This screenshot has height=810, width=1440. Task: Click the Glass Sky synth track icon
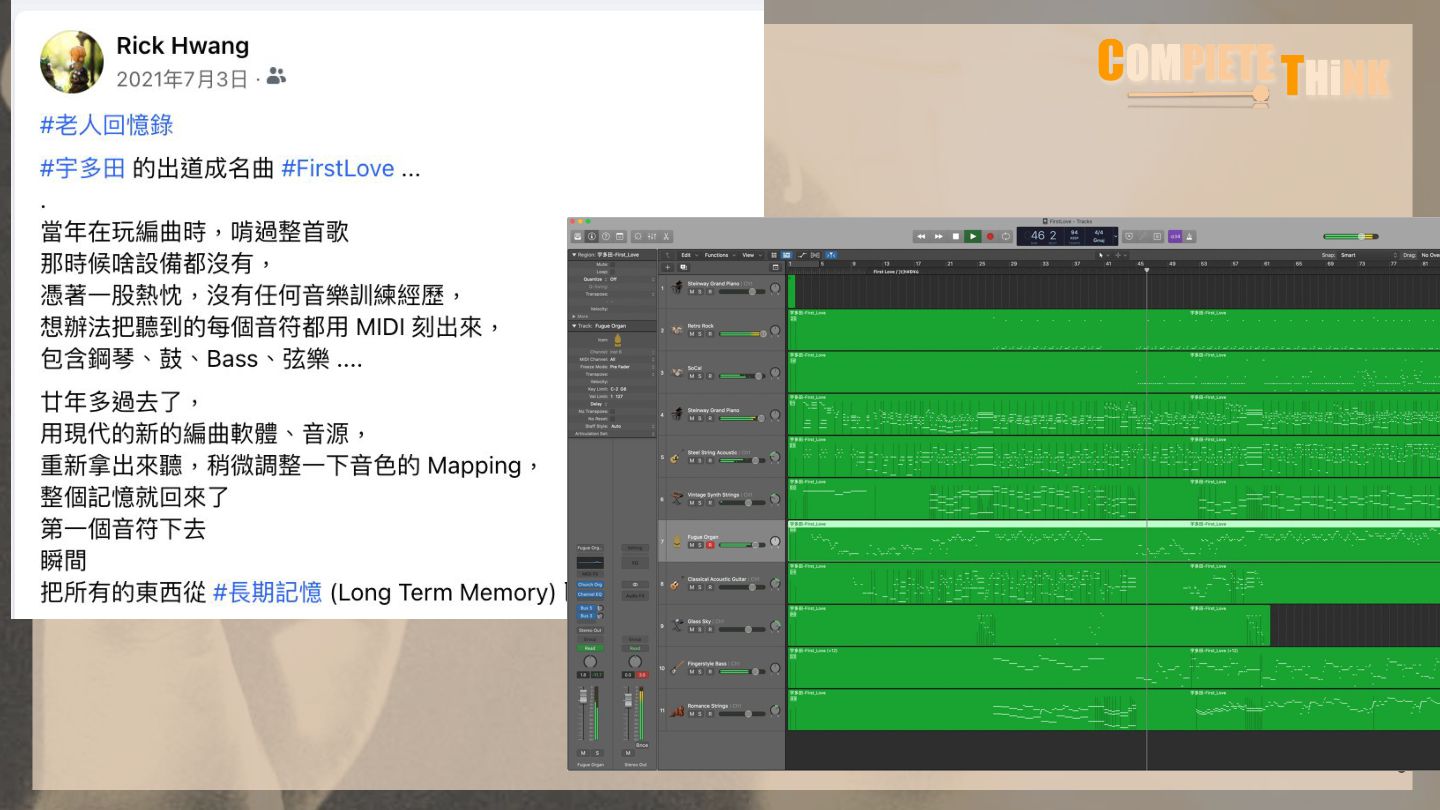[677, 625]
